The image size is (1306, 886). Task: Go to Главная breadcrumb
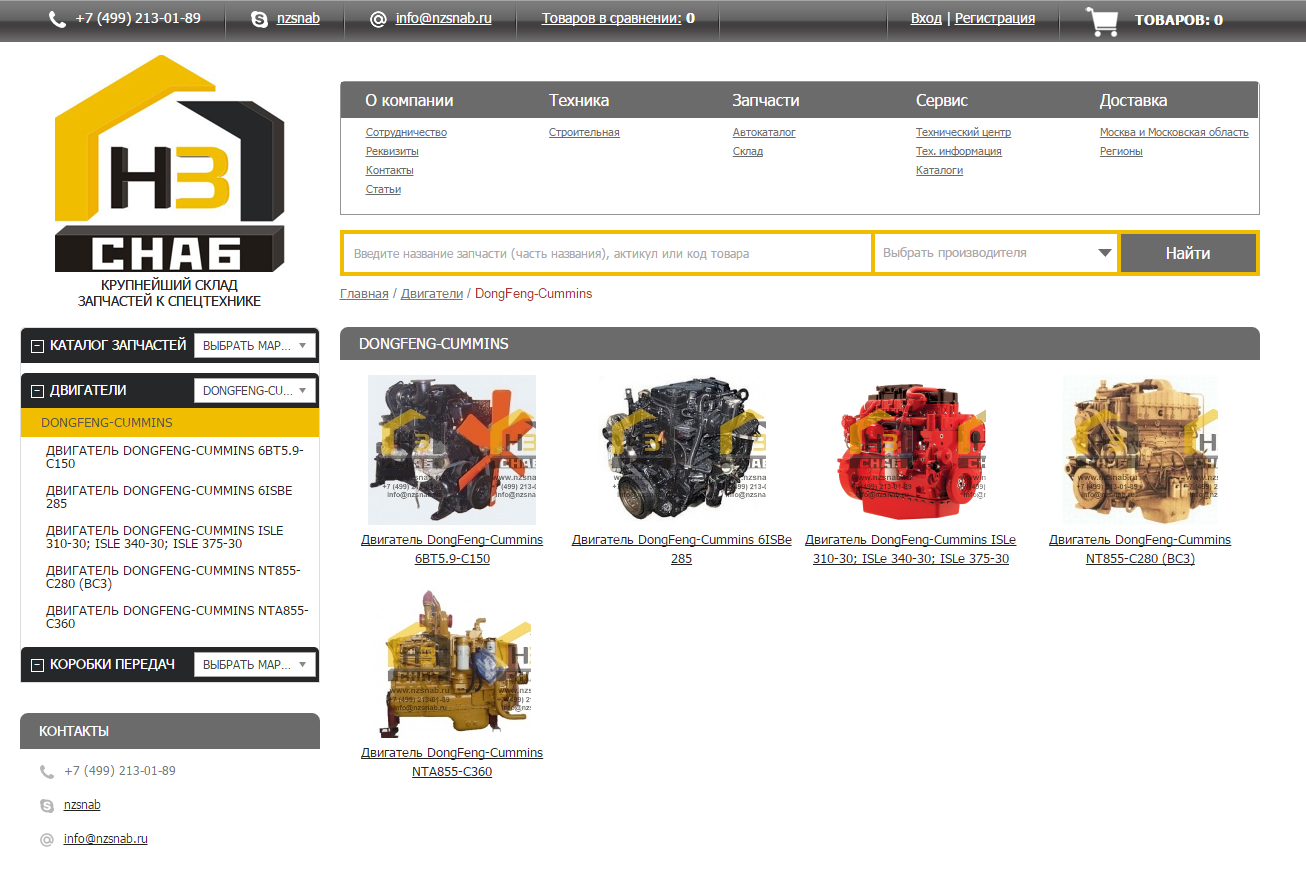point(364,293)
